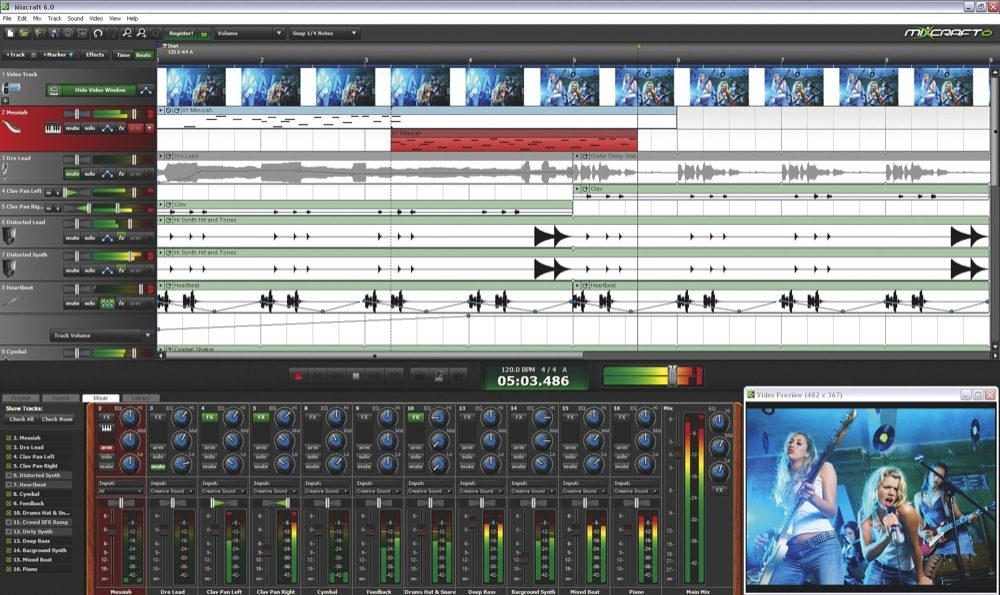Click the +Track button
The image size is (1000, 595).
[16, 55]
